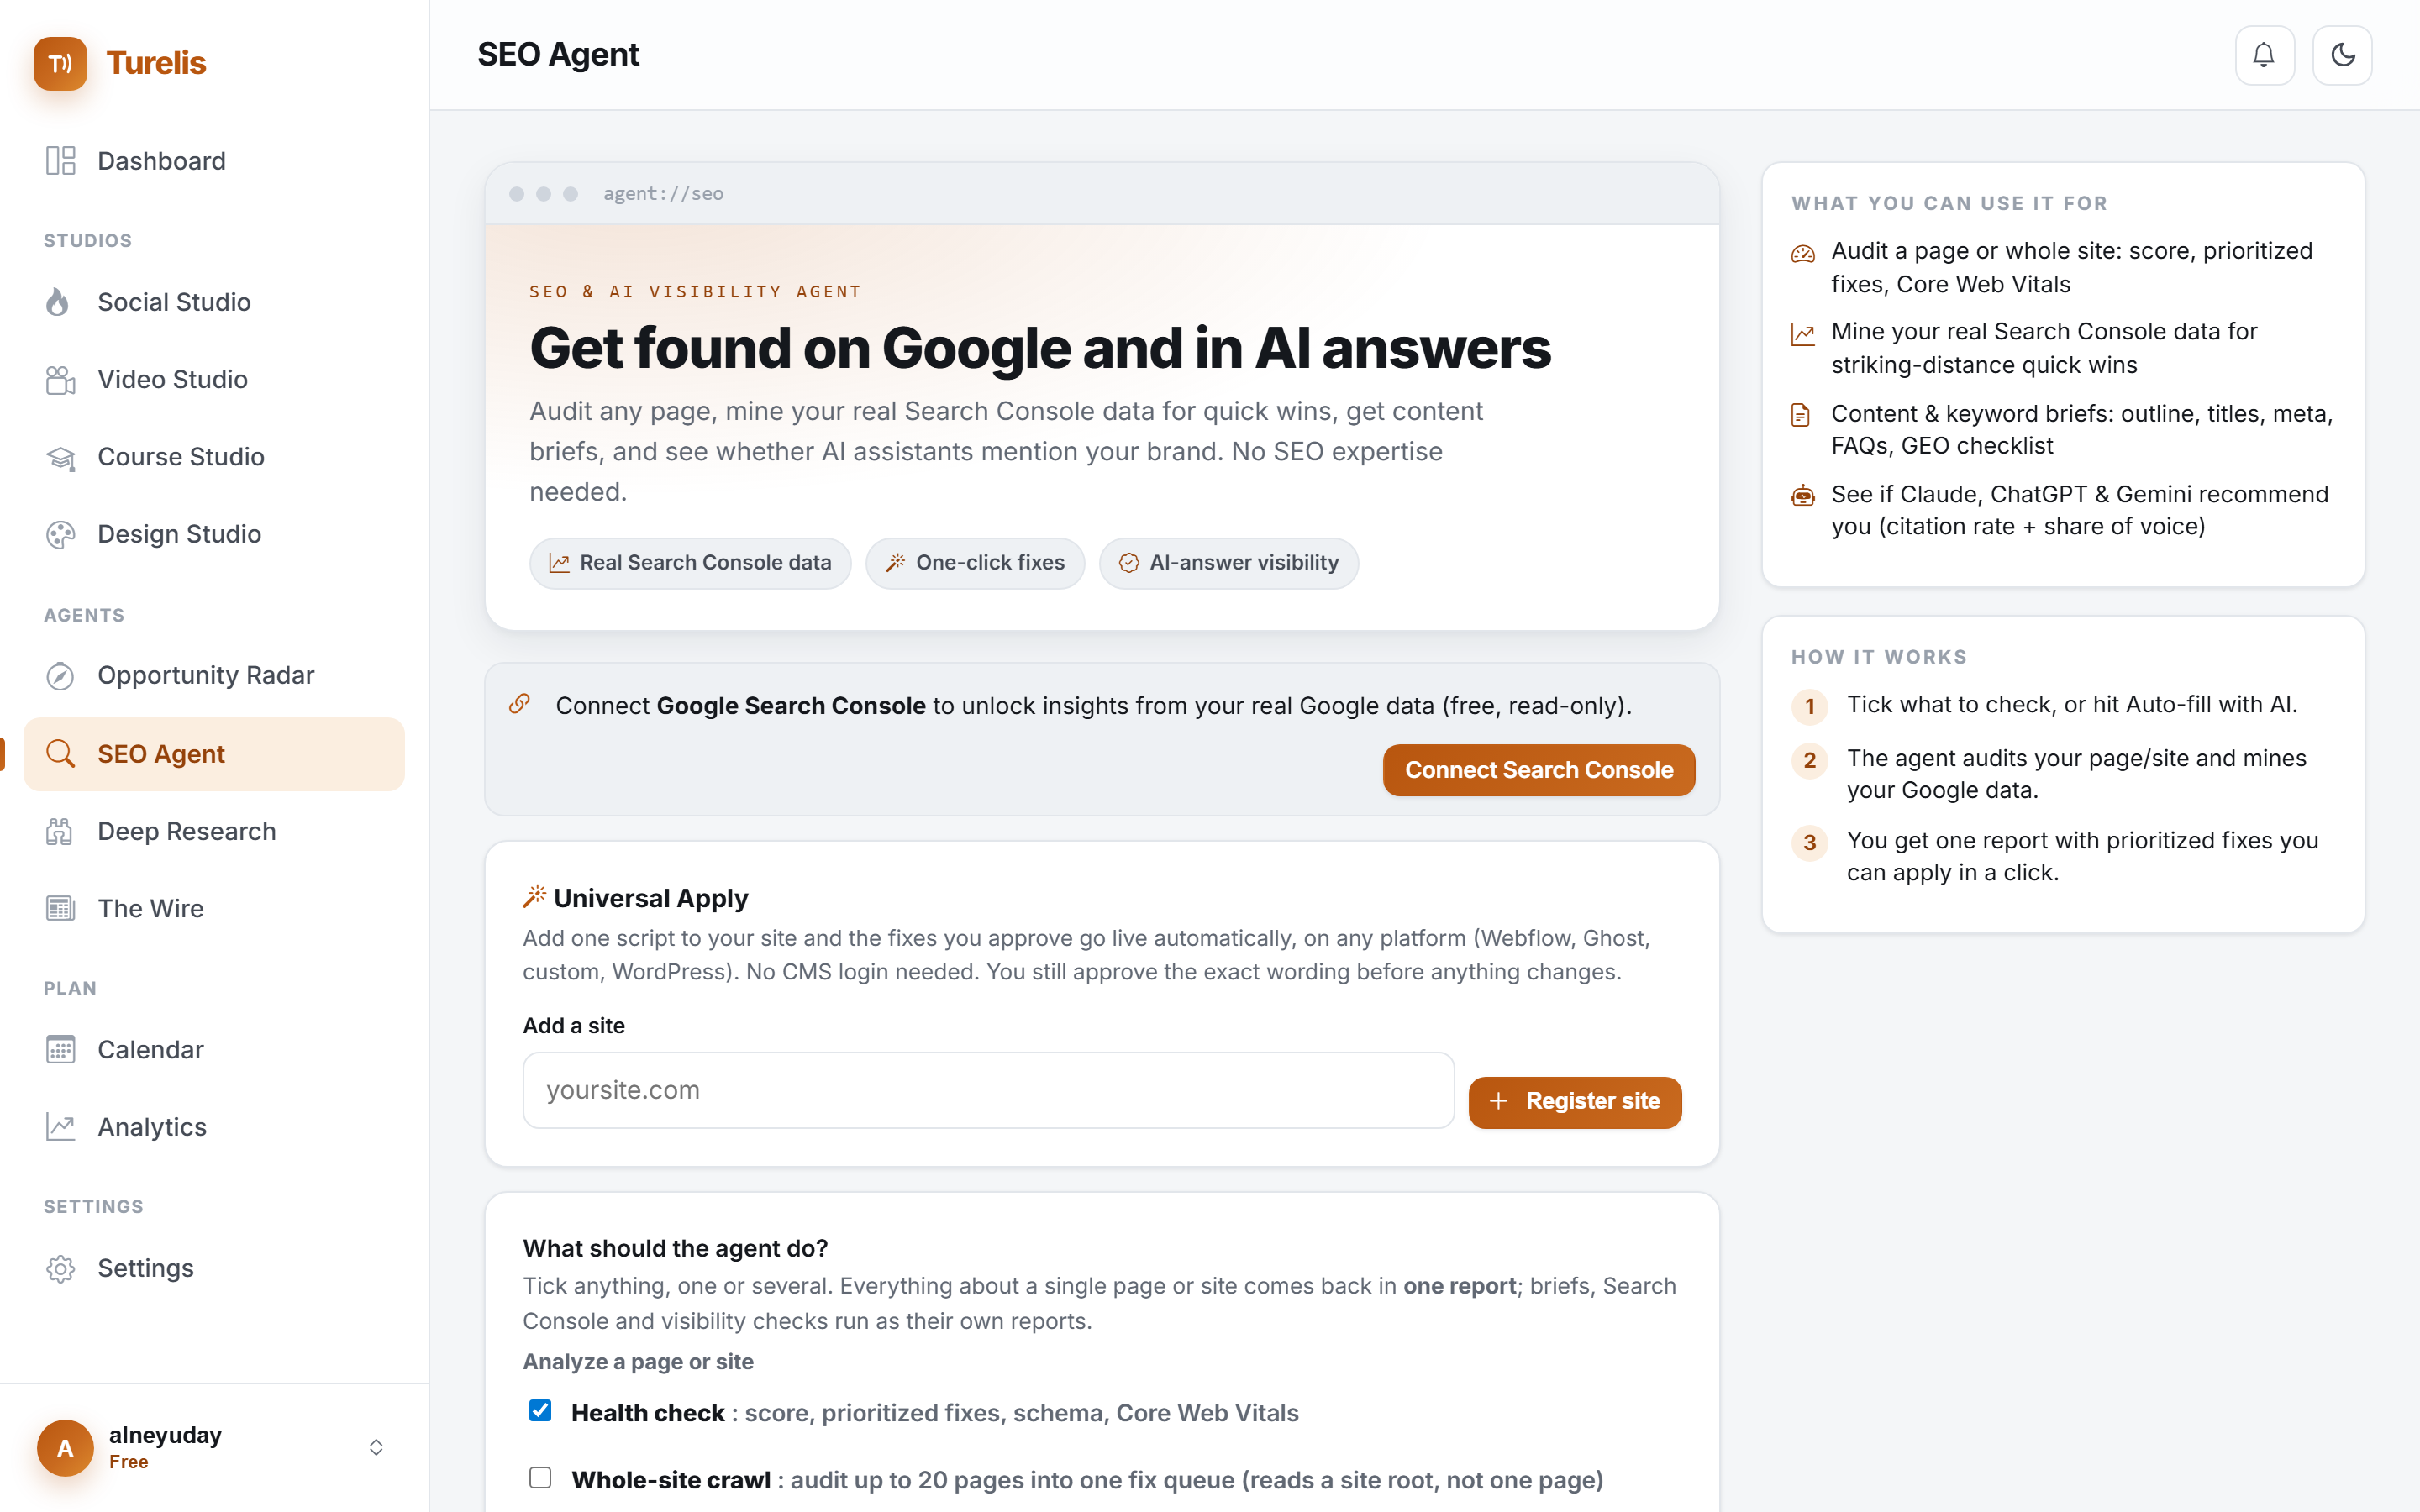Uncheck the Health check checkbox

pos(540,1411)
